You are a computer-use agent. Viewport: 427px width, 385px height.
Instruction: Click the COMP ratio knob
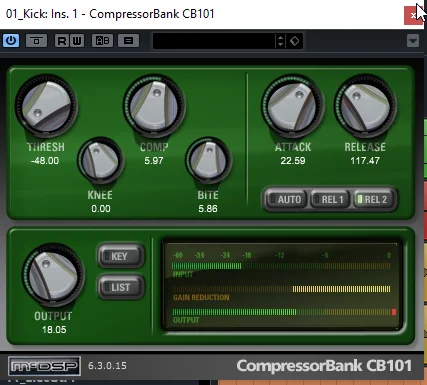click(x=154, y=105)
